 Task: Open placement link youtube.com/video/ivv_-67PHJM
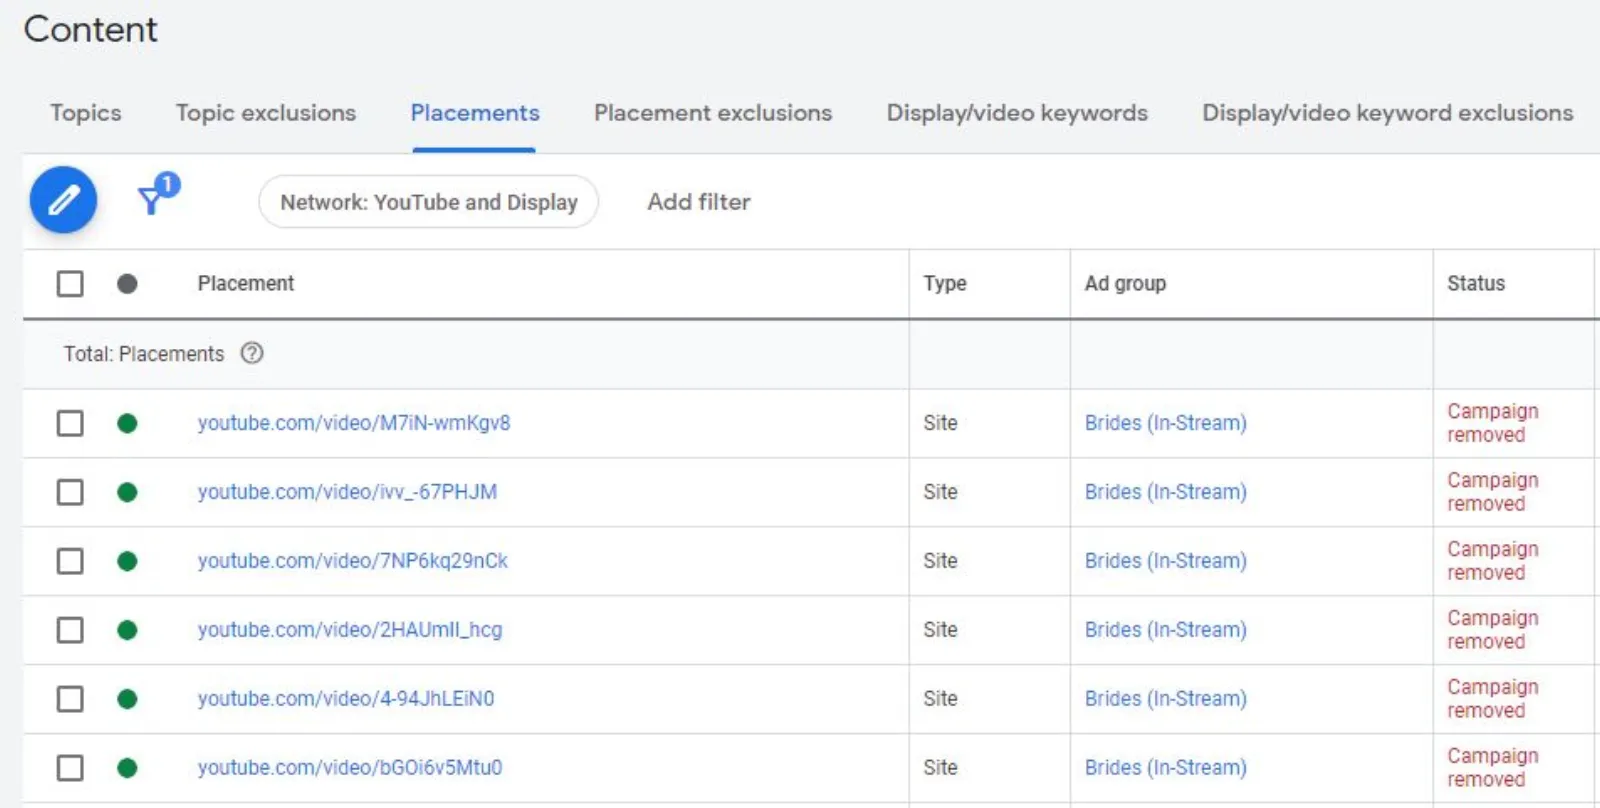click(347, 492)
